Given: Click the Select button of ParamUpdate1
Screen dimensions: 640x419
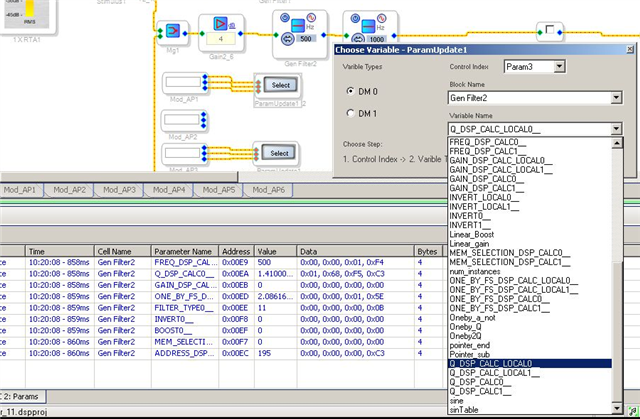Looking at the screenshot, I should (279, 153).
